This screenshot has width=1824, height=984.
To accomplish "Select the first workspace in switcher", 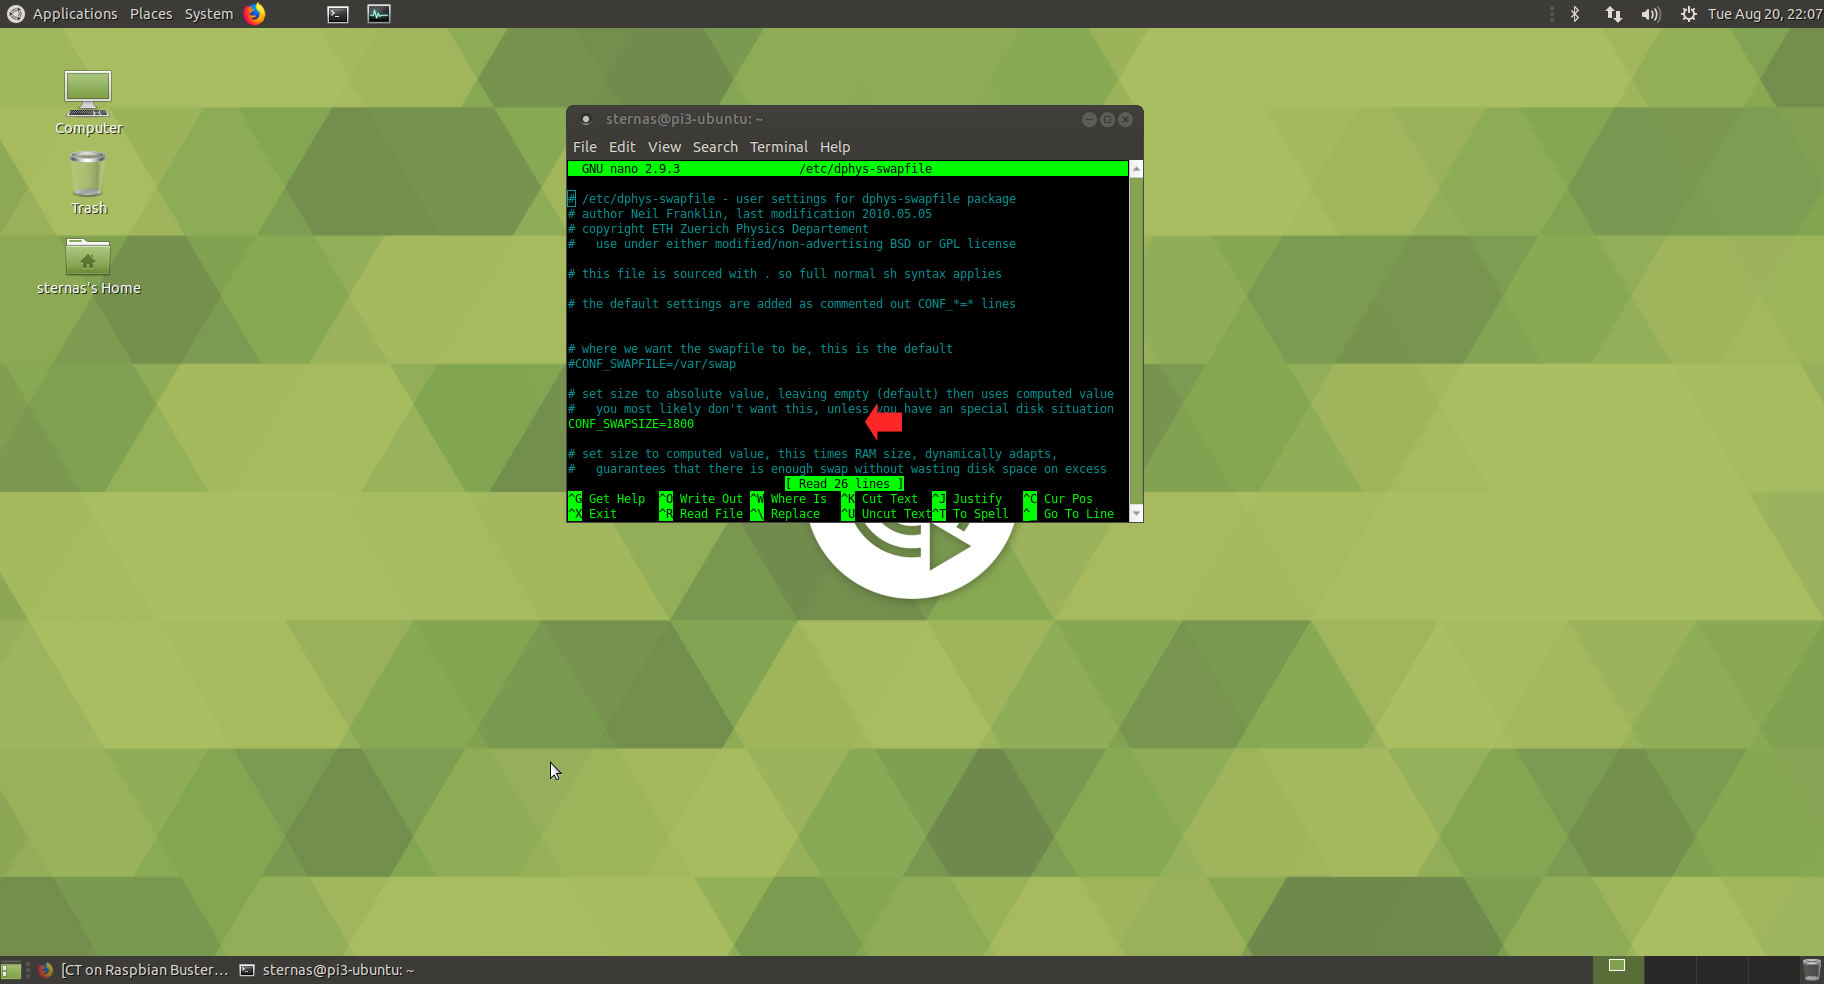I will click(x=1617, y=969).
